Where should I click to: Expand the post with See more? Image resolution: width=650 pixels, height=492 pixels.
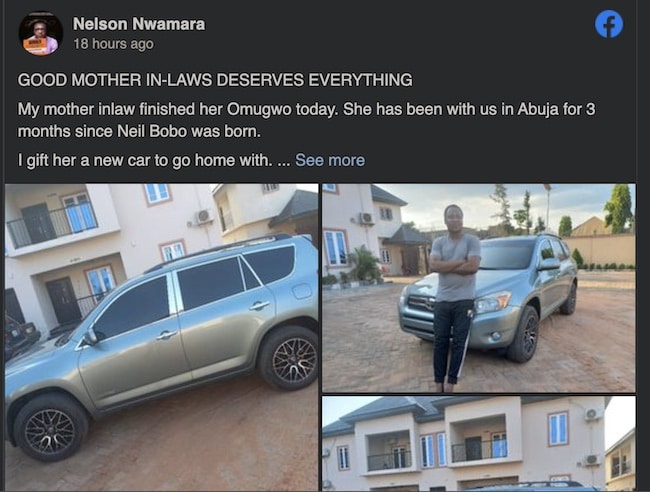click(330, 160)
